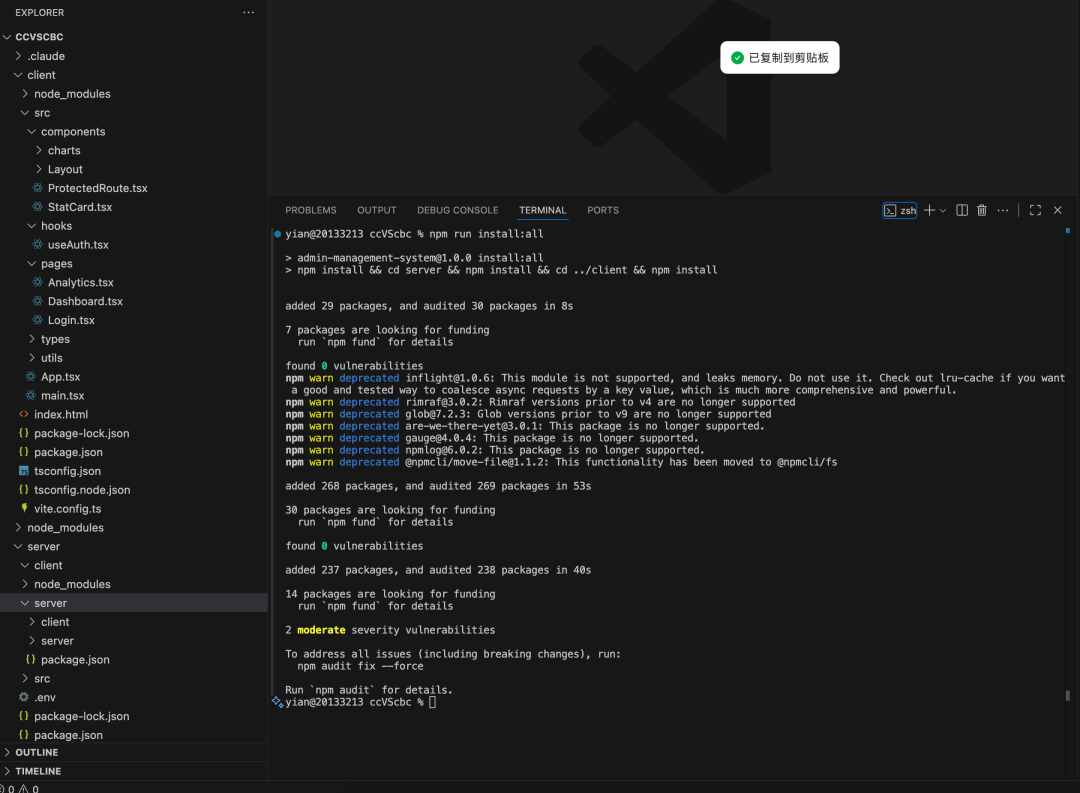The image size is (1080, 793).
Task: Click the 'moderate' severity word
Action: (x=321, y=630)
